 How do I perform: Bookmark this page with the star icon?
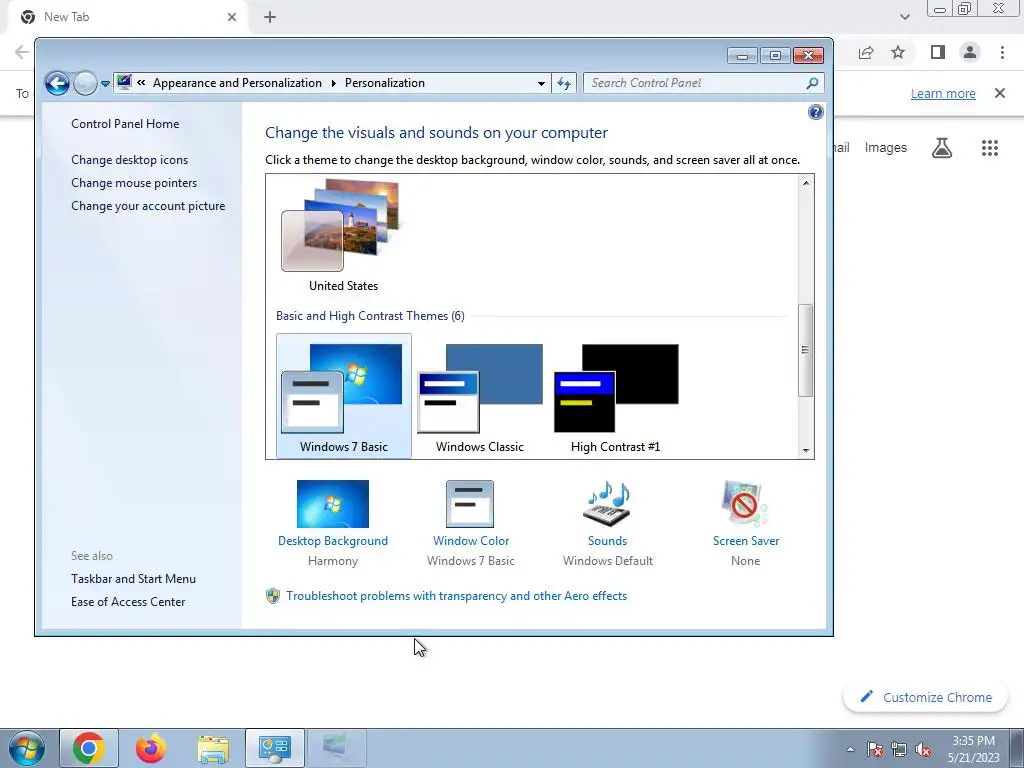(x=898, y=52)
